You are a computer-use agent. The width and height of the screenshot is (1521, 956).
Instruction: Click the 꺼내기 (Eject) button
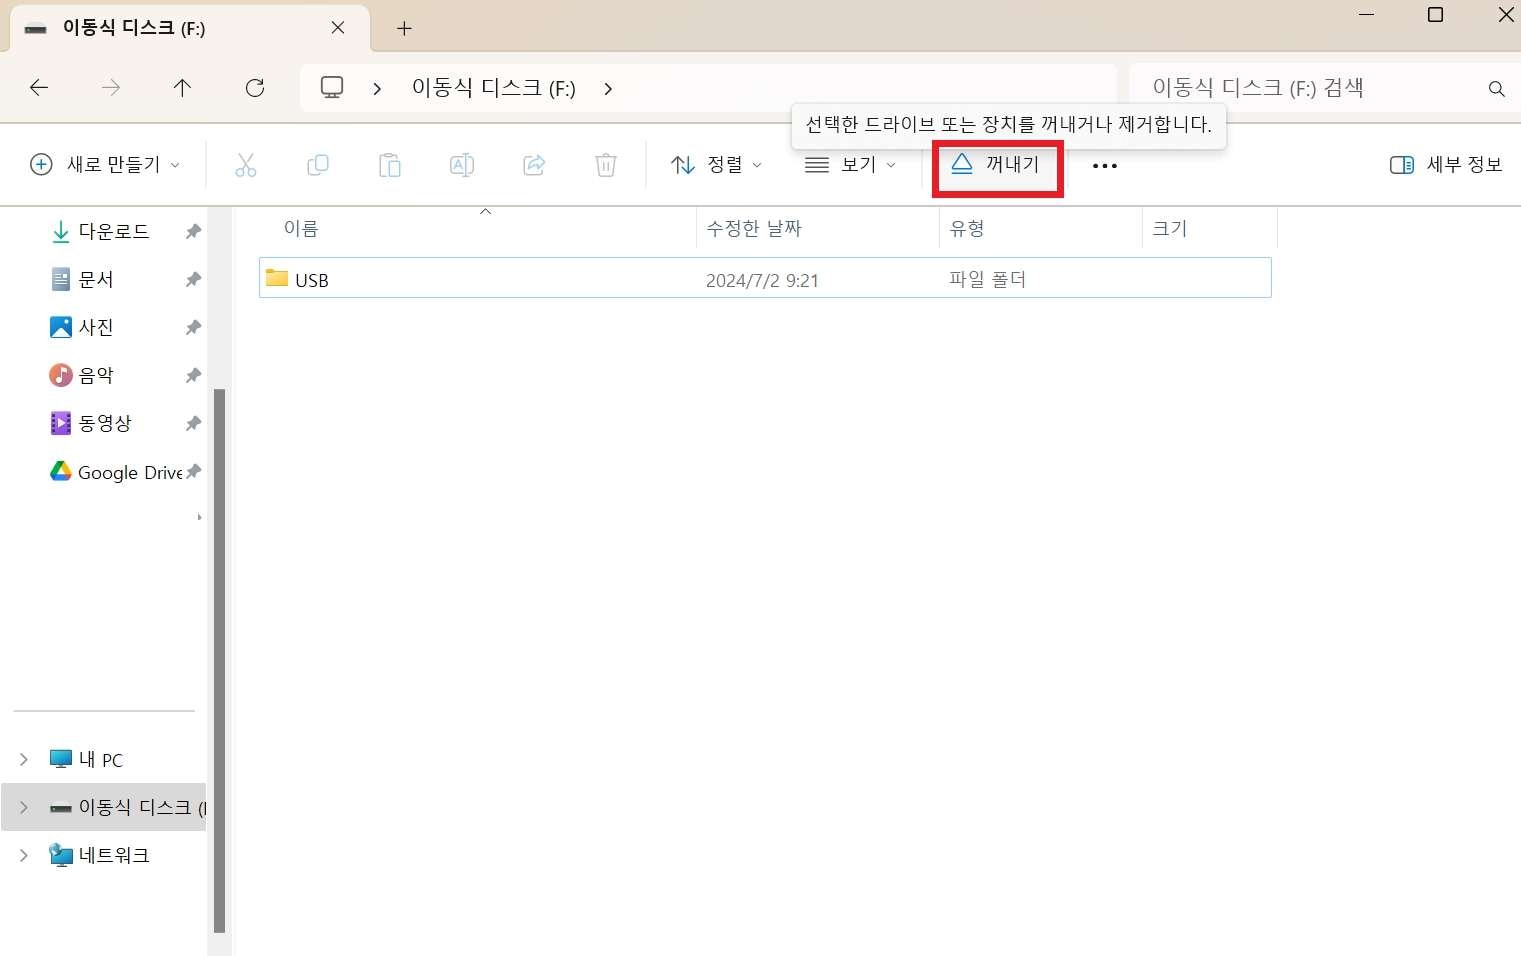click(x=997, y=165)
